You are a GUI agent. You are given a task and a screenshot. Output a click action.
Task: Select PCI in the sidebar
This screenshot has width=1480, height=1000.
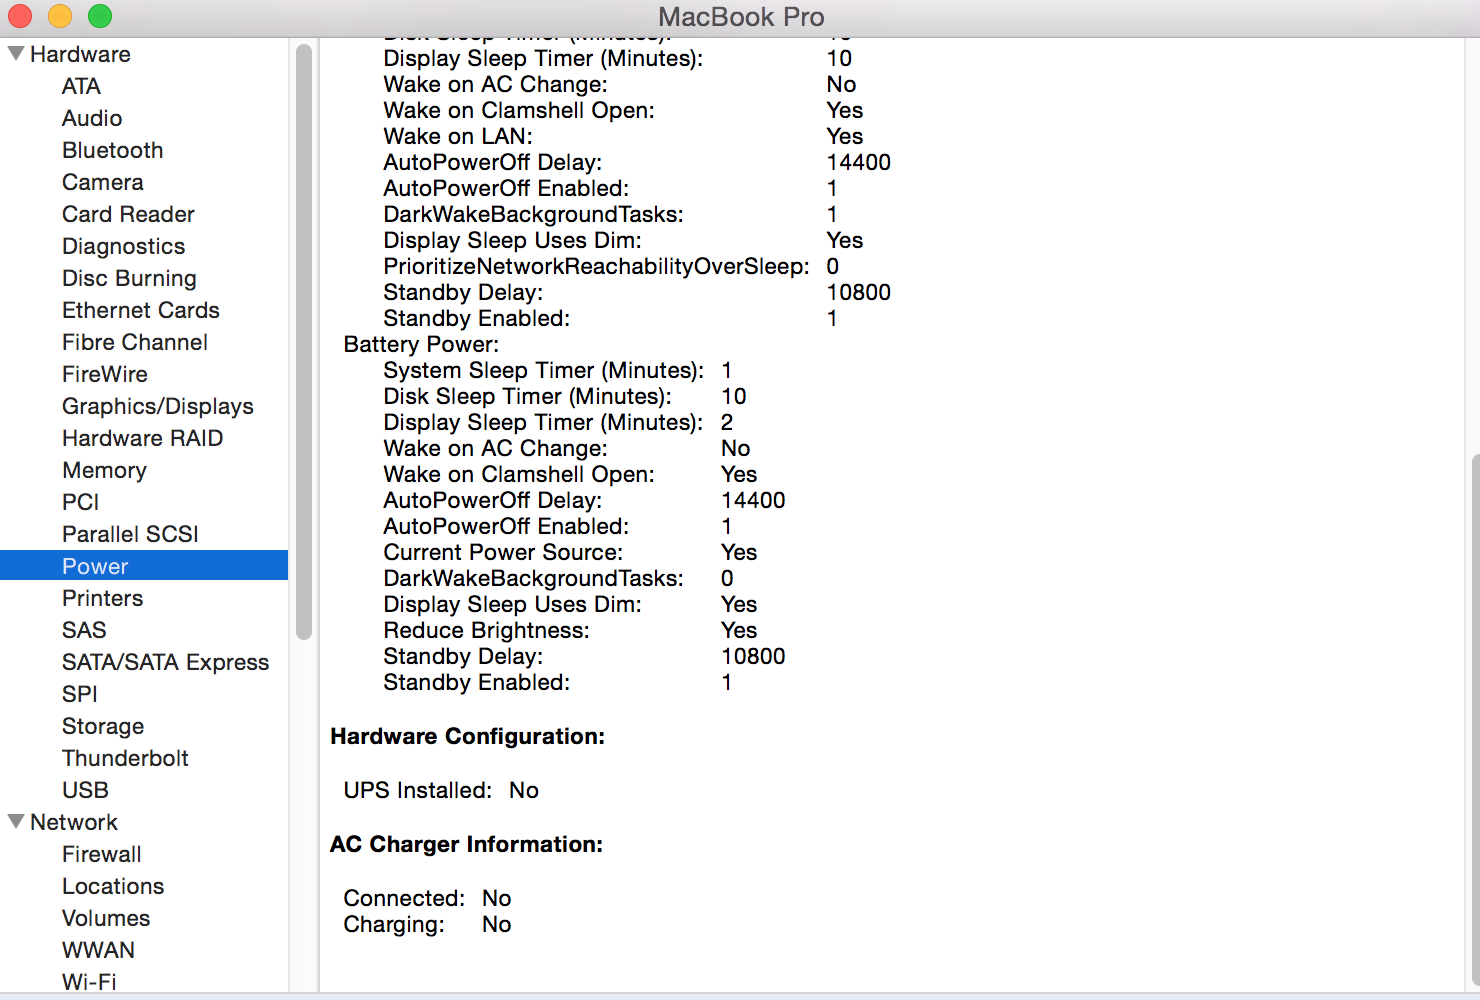pyautogui.click(x=80, y=502)
